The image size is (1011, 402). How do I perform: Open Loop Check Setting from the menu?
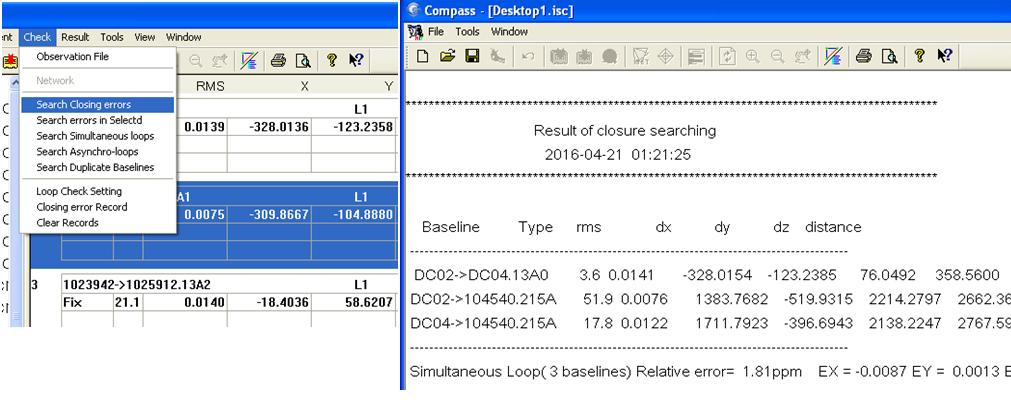coord(79,191)
